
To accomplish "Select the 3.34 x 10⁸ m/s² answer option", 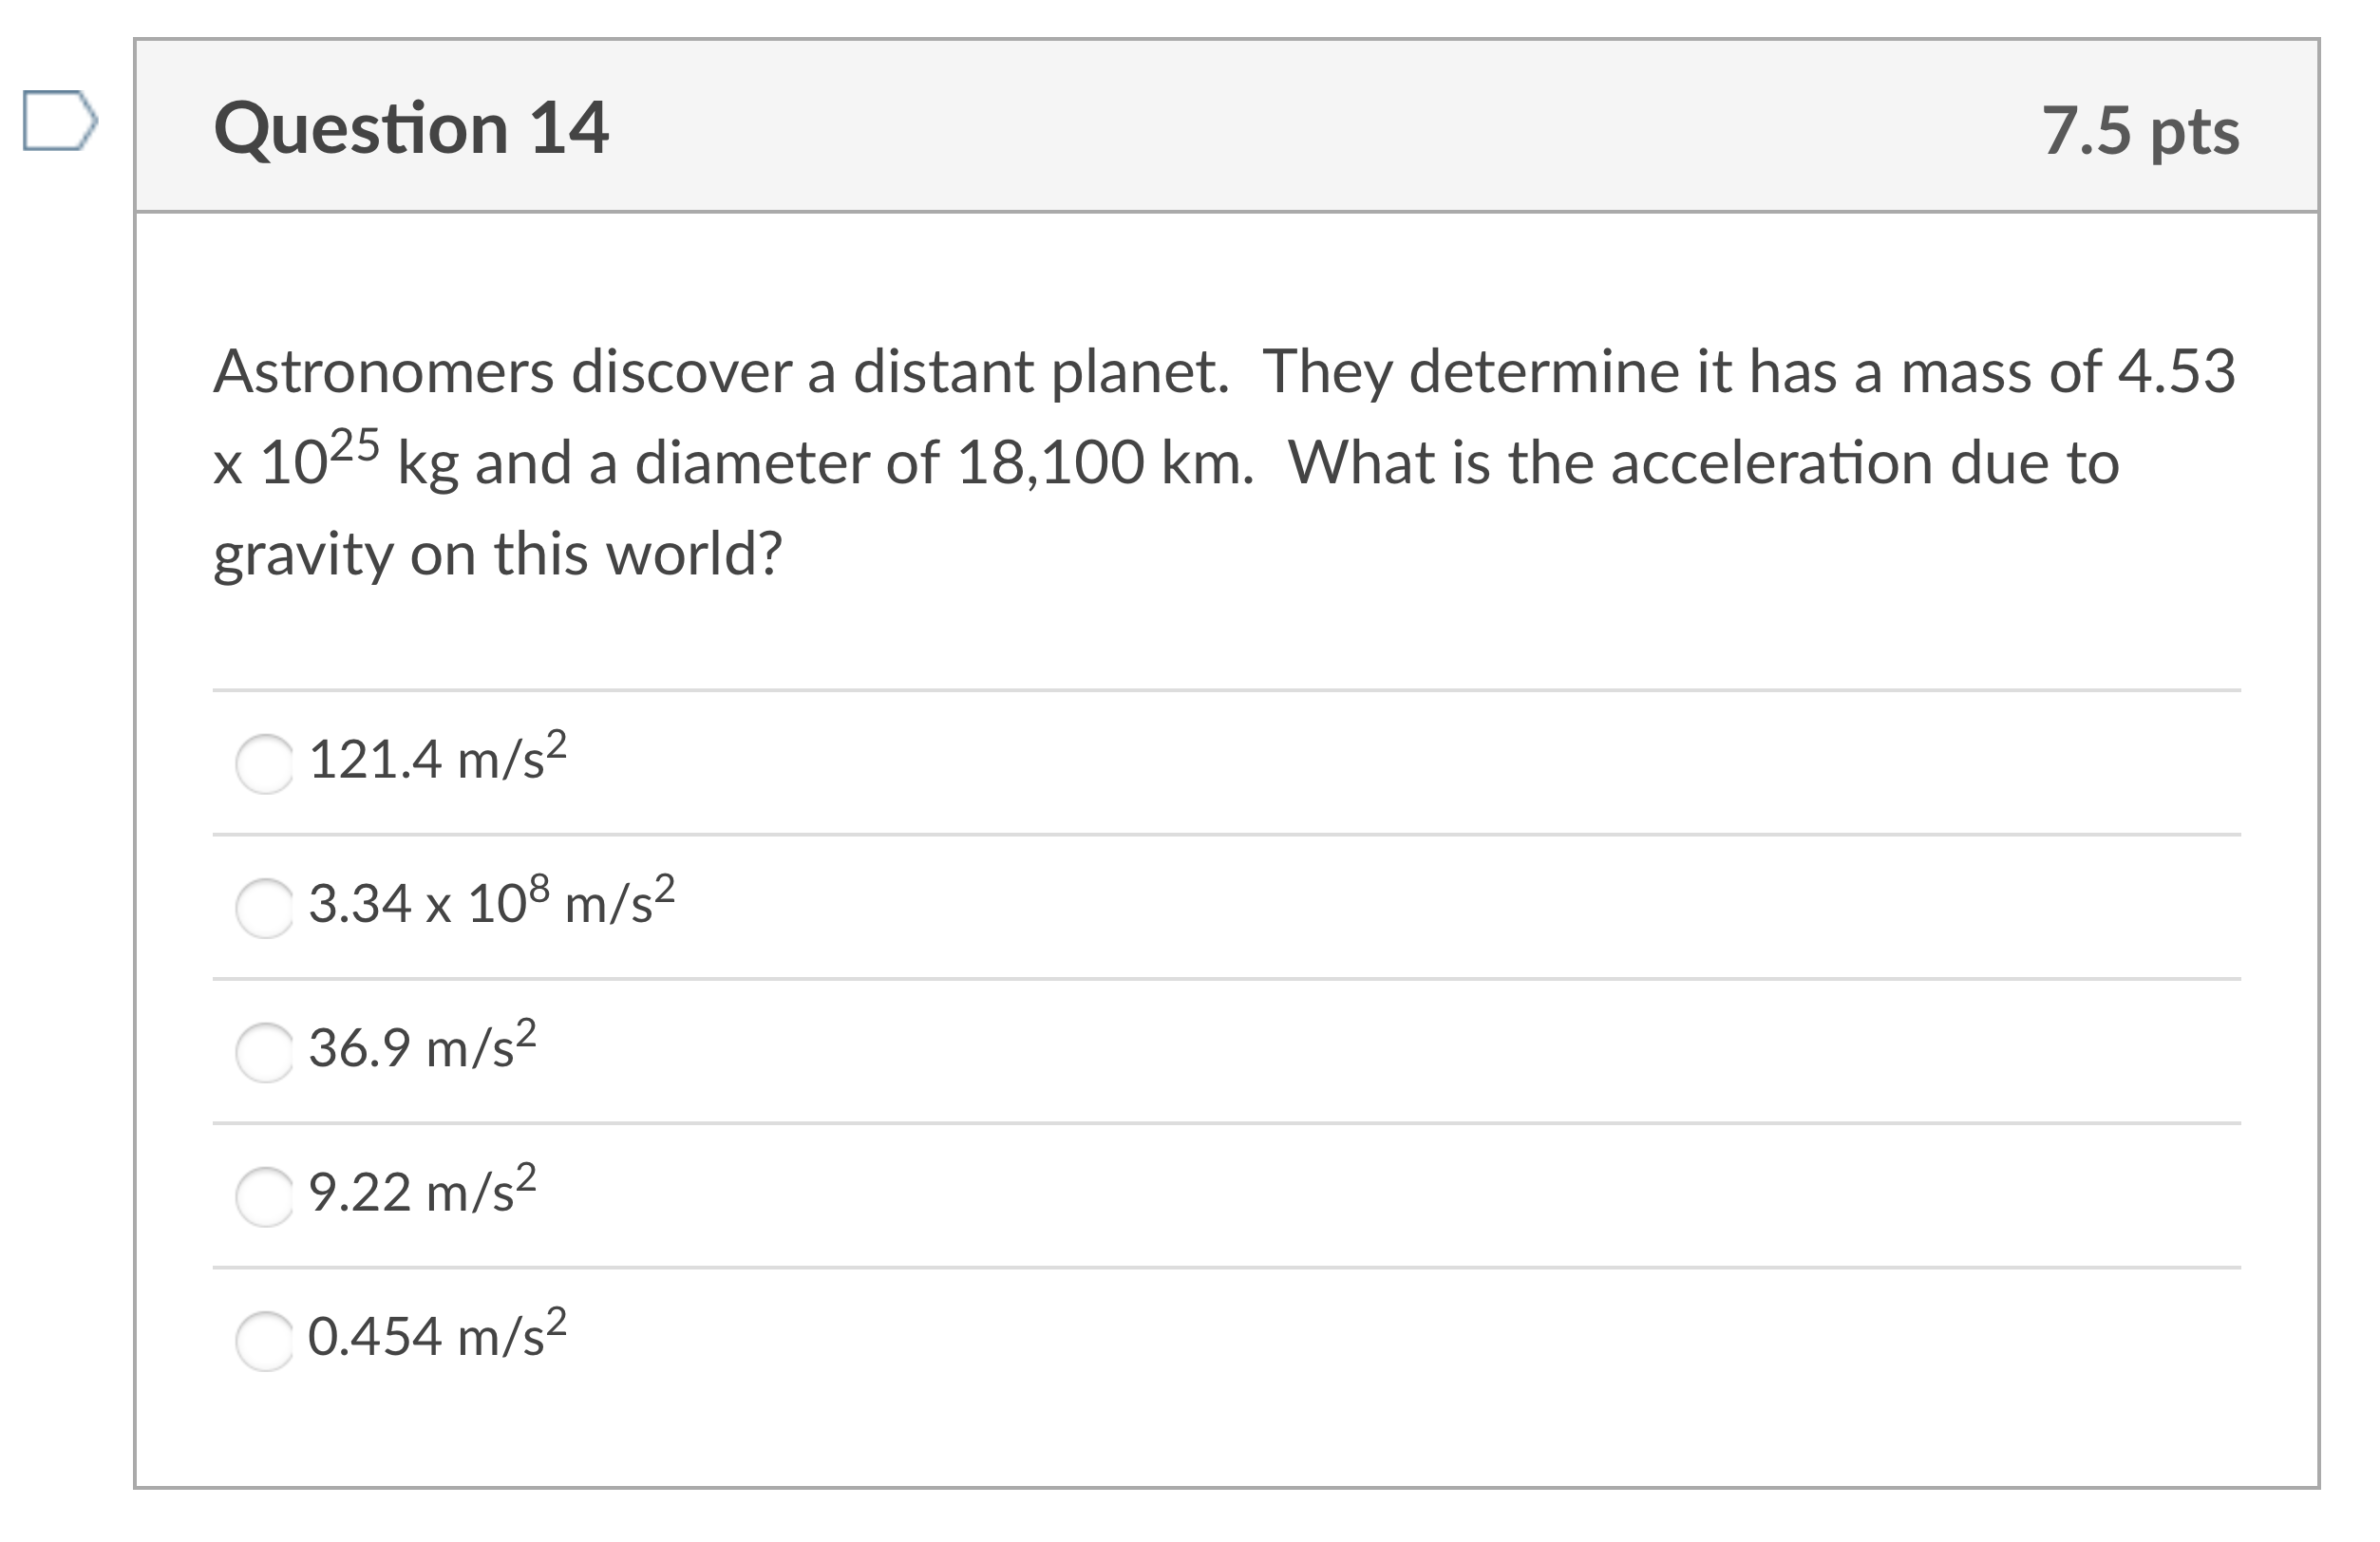I will point(263,908).
